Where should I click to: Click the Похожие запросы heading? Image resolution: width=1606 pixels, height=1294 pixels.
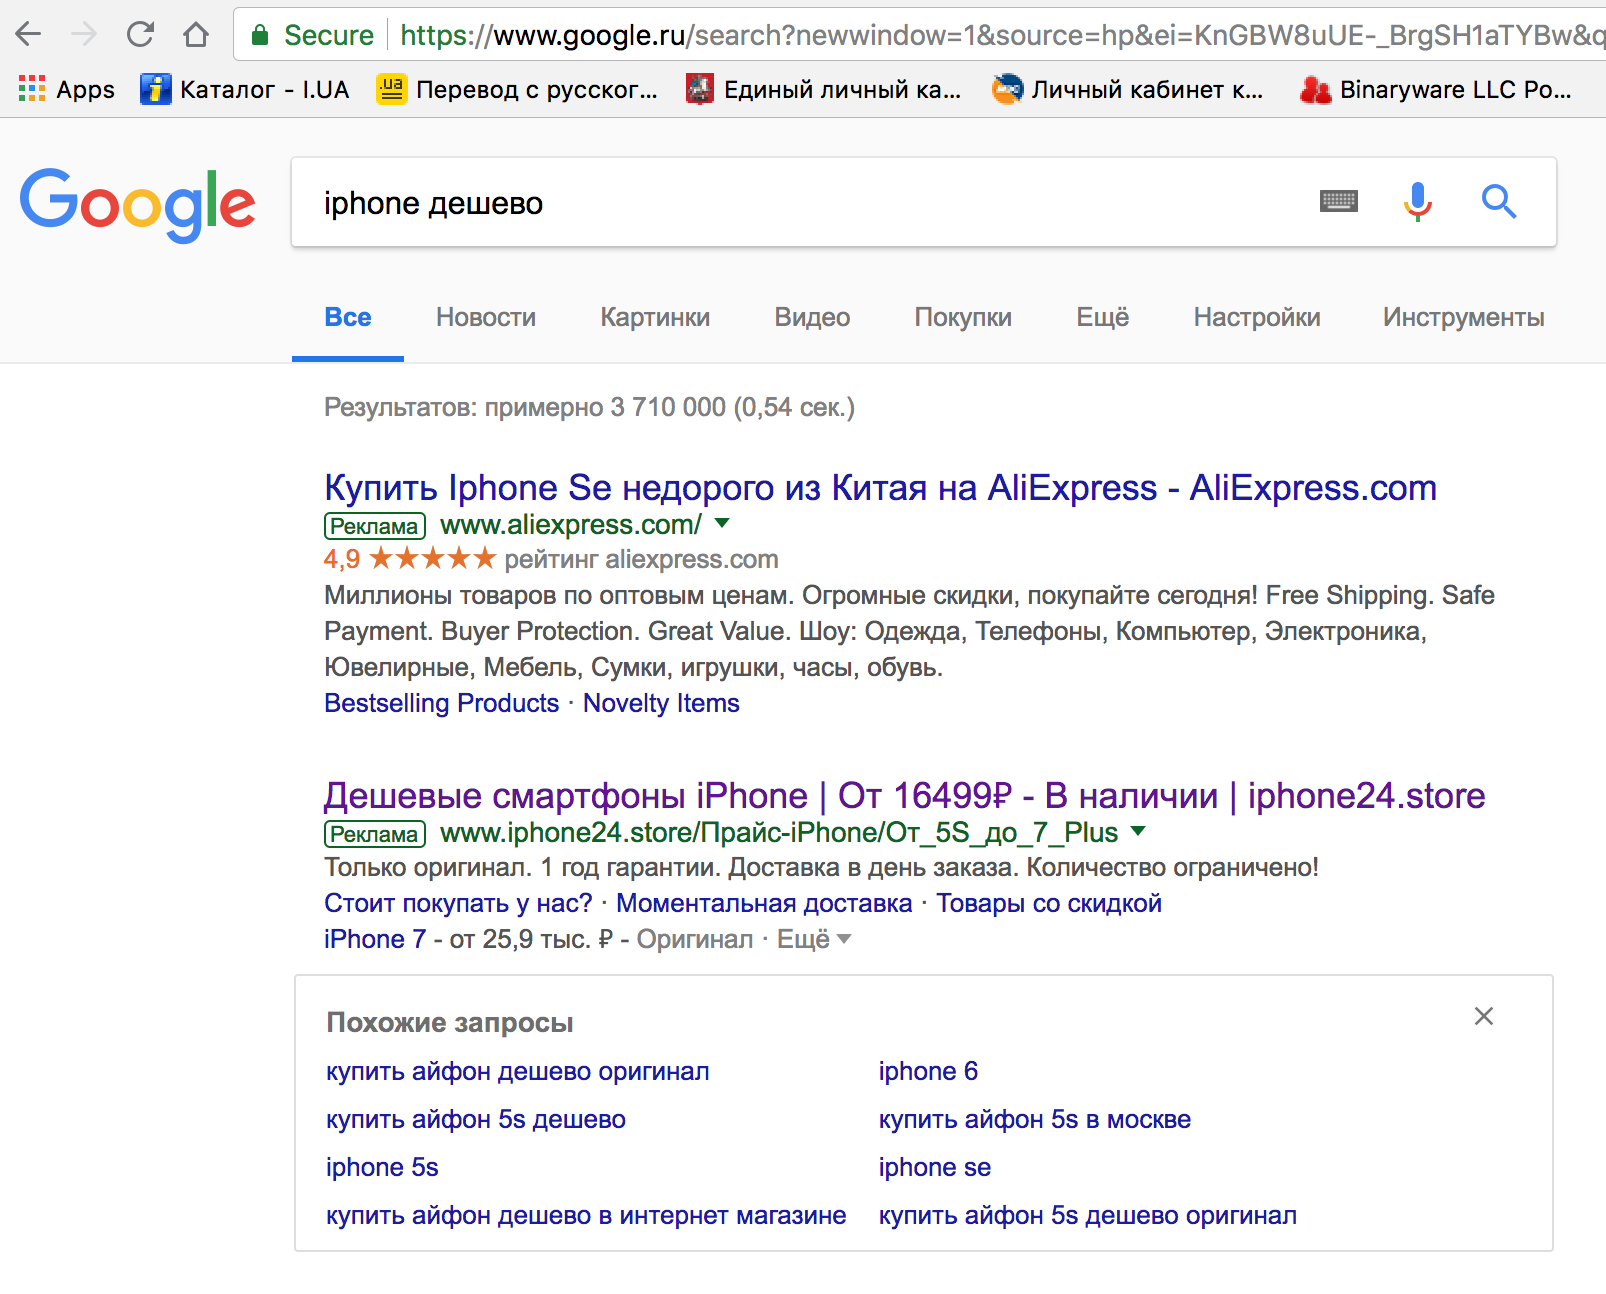[x=450, y=1022]
